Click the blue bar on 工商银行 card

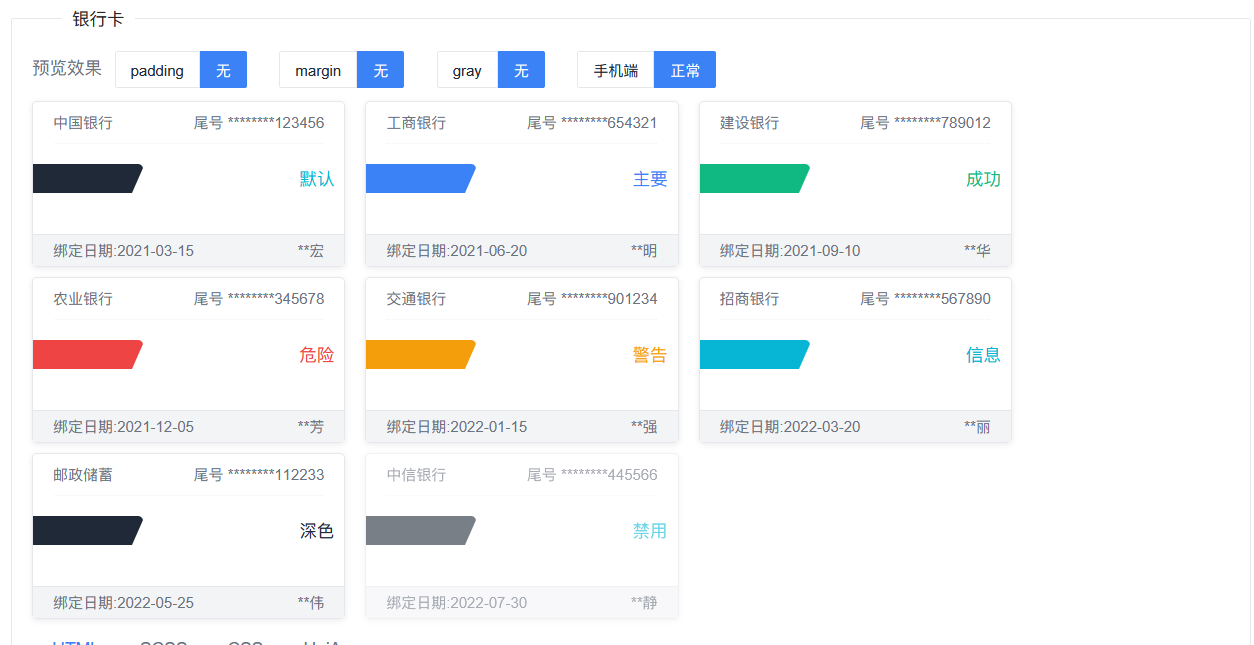(x=420, y=178)
